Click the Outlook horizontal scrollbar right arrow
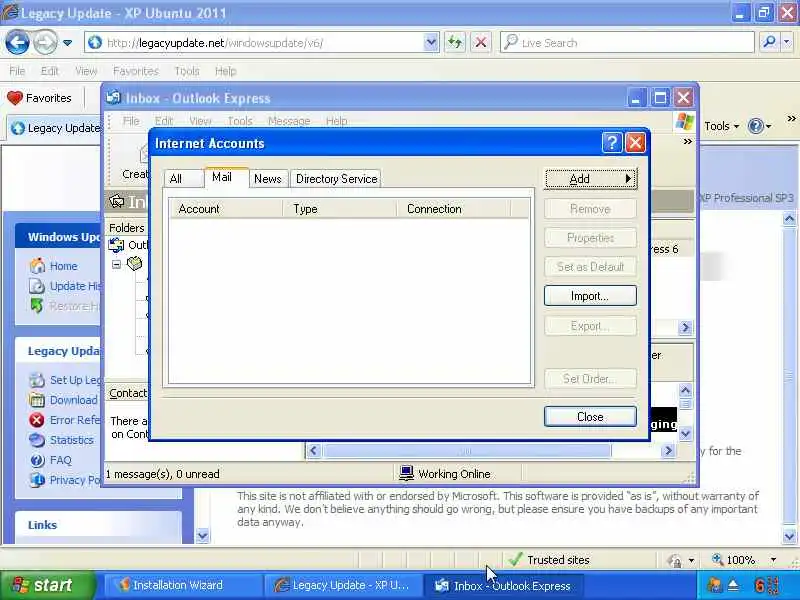 [668, 451]
